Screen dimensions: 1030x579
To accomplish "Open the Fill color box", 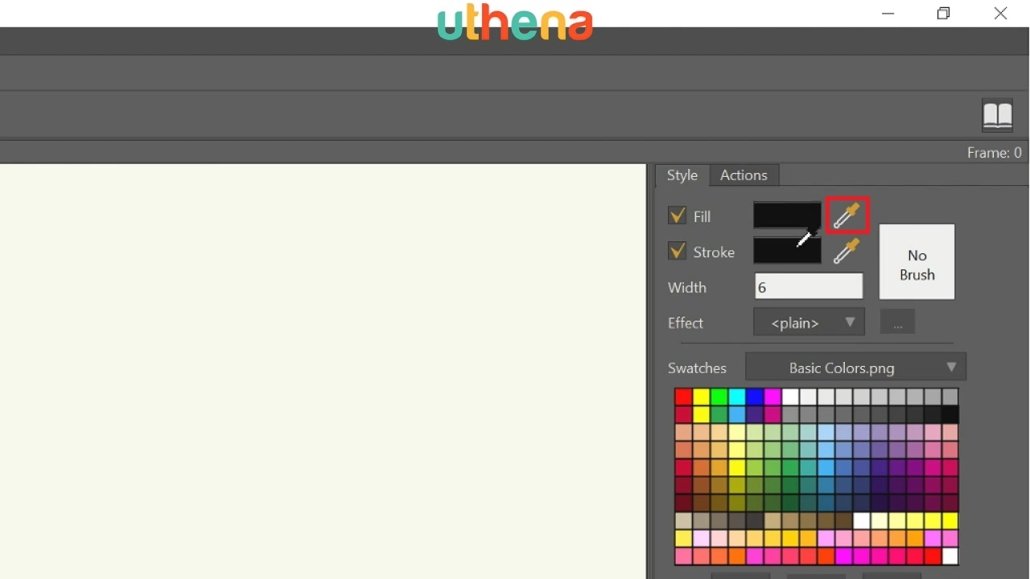I will pos(787,216).
